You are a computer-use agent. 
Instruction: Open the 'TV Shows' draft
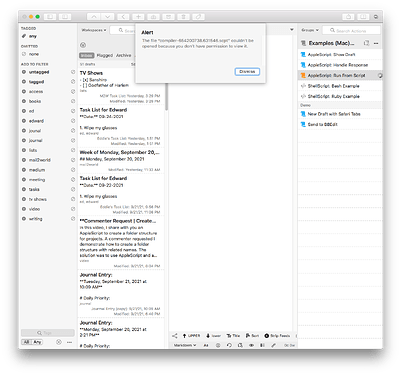pos(121,87)
